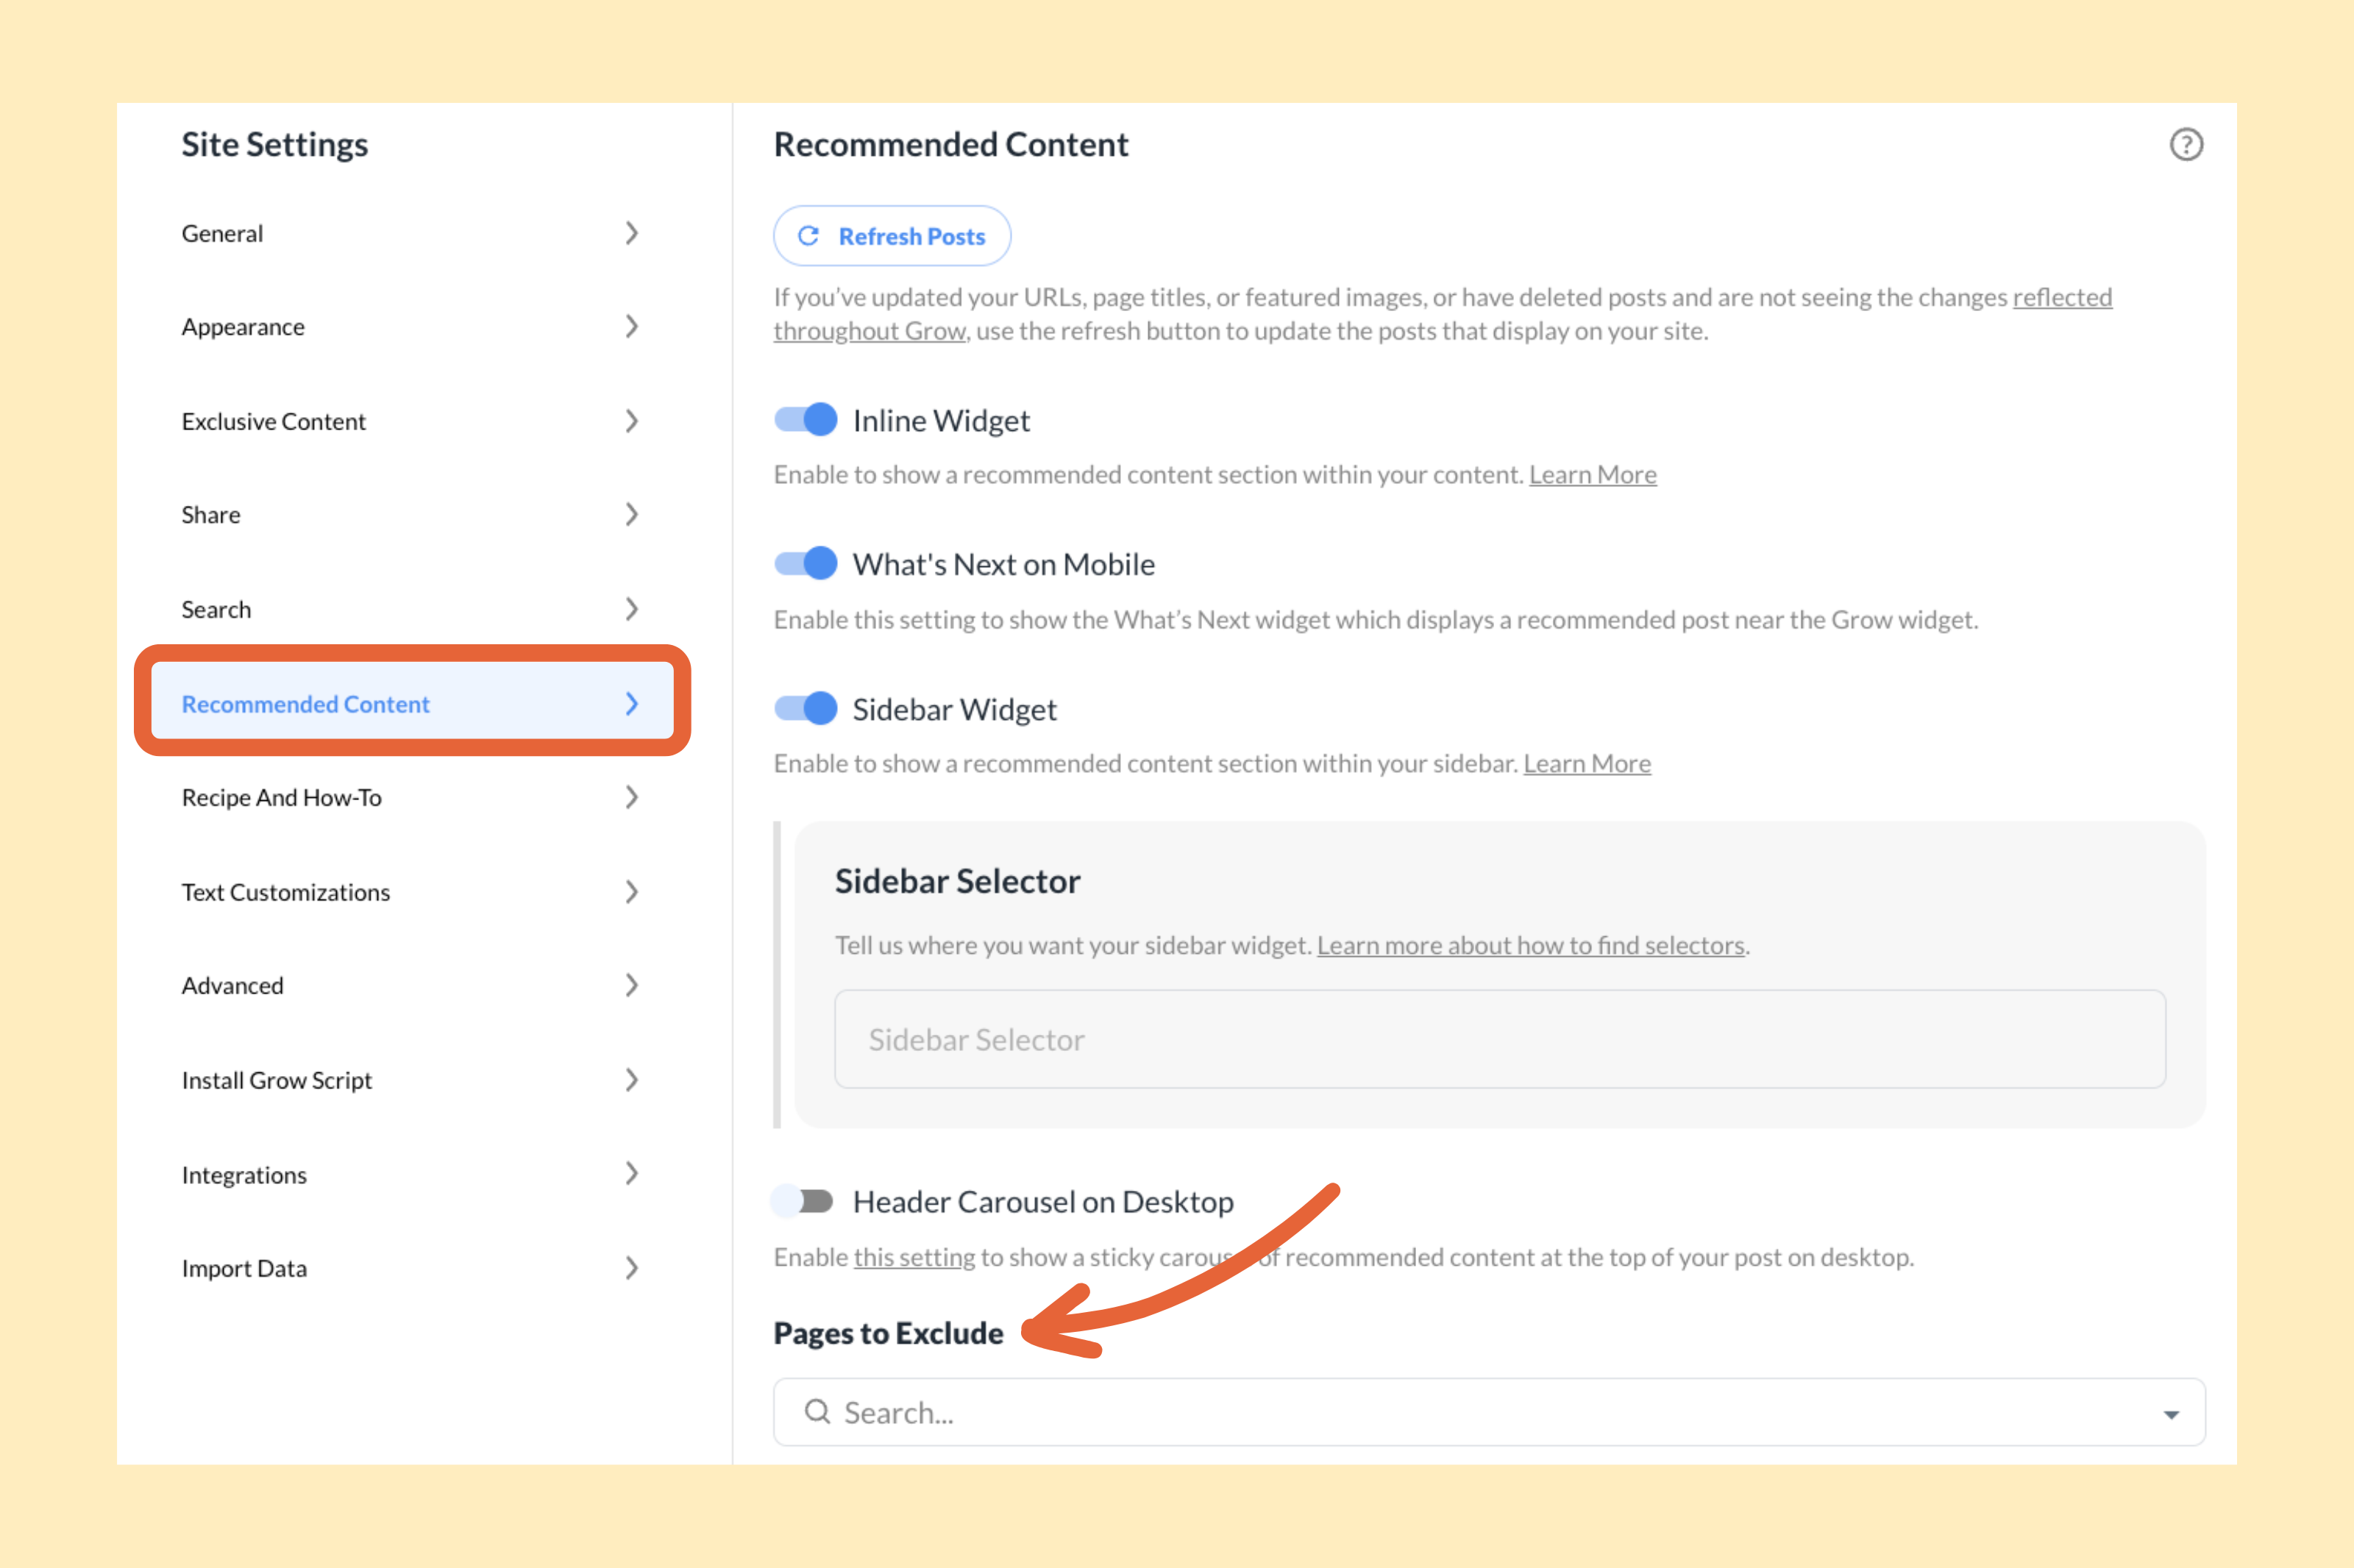Click the help question mark icon
This screenshot has width=2354, height=1568.
pos(2186,145)
